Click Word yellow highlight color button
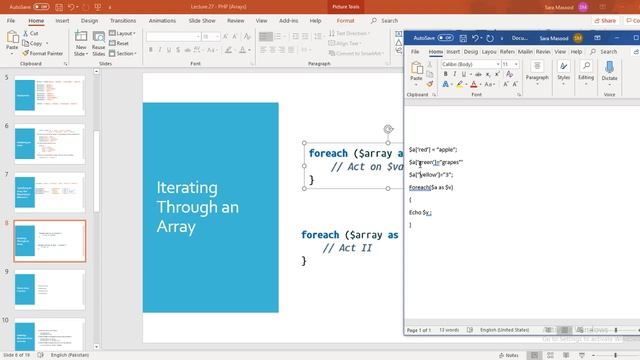The width and height of the screenshot is (640, 360). 460,84
